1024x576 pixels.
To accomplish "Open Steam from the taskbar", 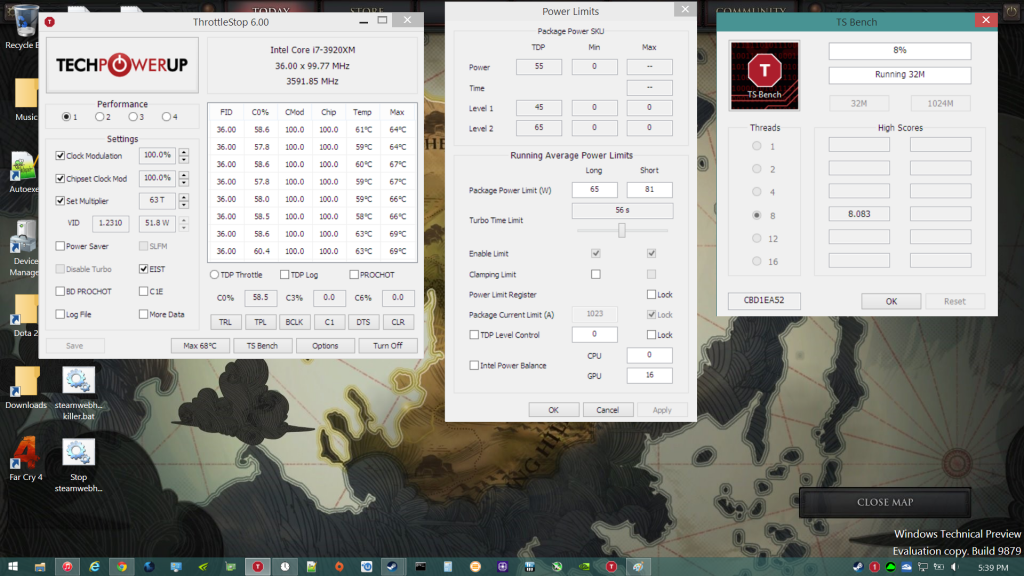I will (392, 566).
